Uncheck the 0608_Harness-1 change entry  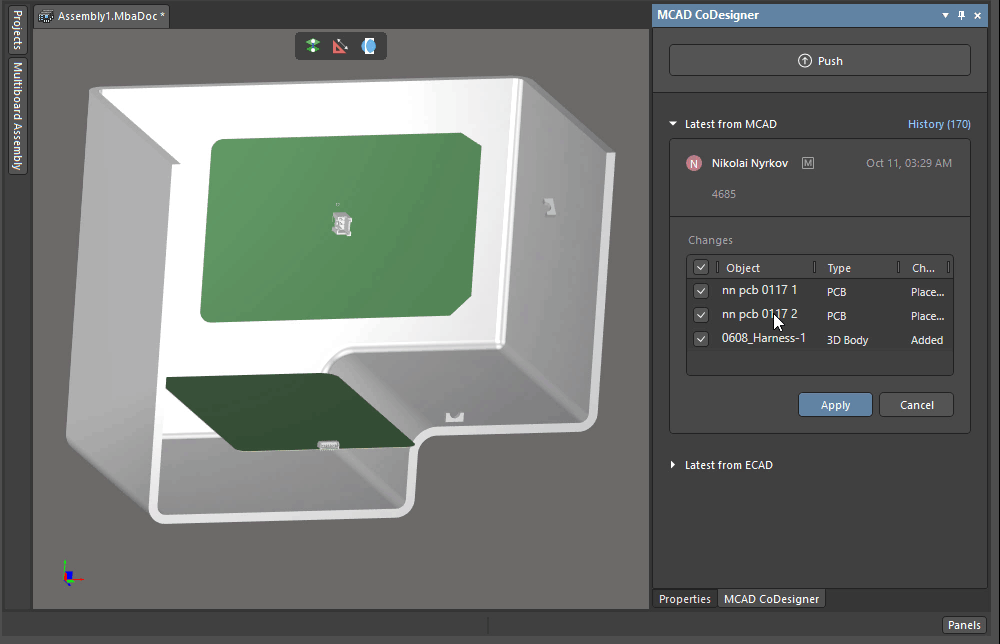point(701,338)
